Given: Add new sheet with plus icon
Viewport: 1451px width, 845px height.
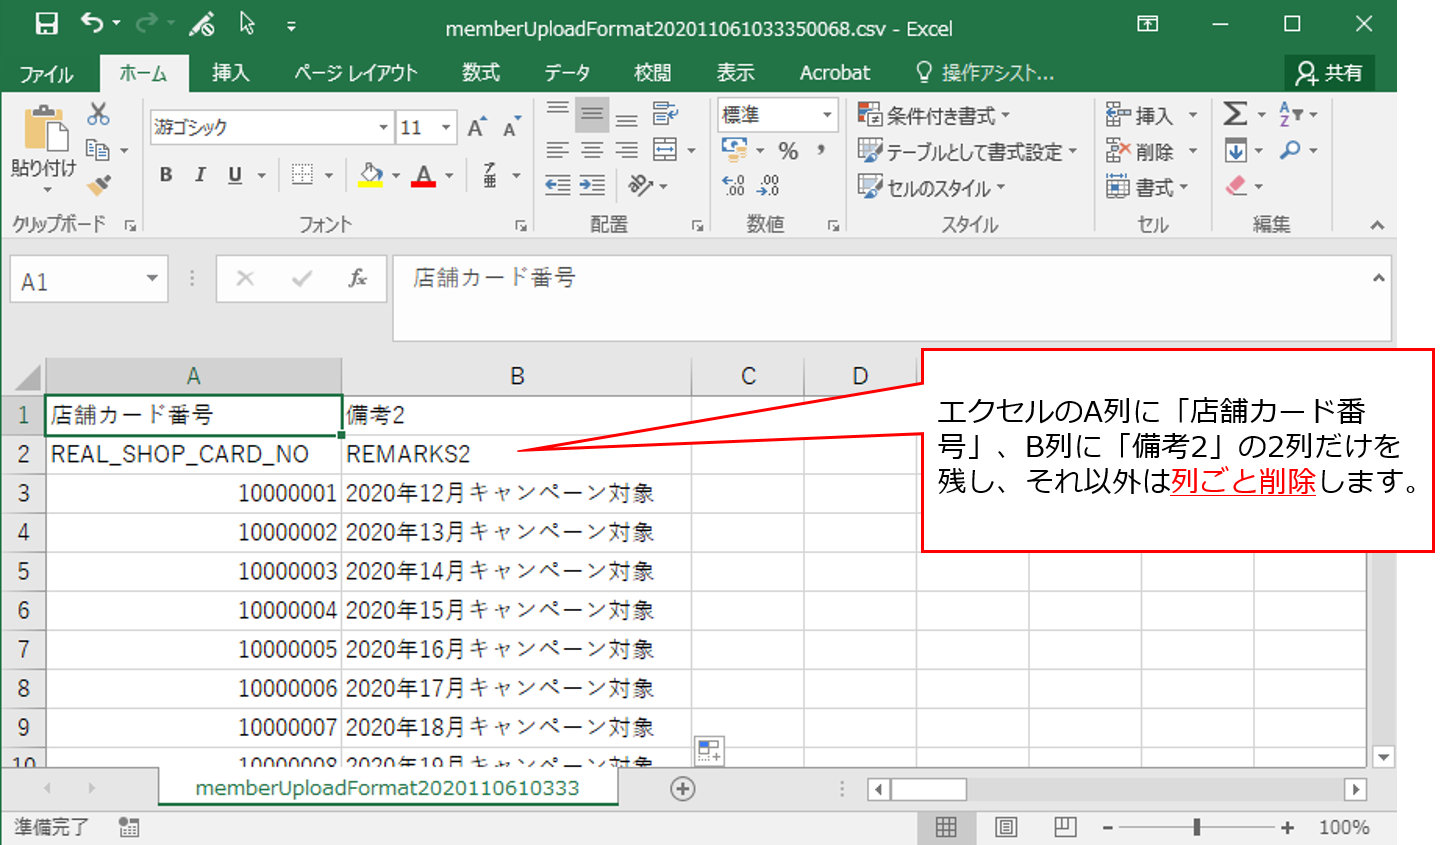Looking at the screenshot, I should coord(683,789).
